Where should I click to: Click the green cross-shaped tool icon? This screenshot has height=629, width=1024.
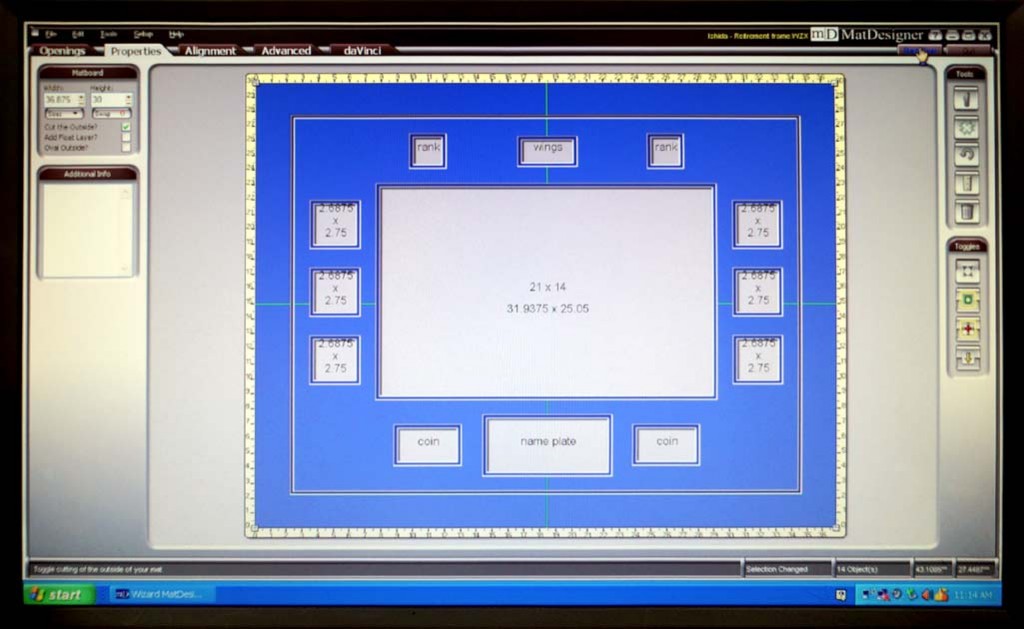click(x=966, y=127)
